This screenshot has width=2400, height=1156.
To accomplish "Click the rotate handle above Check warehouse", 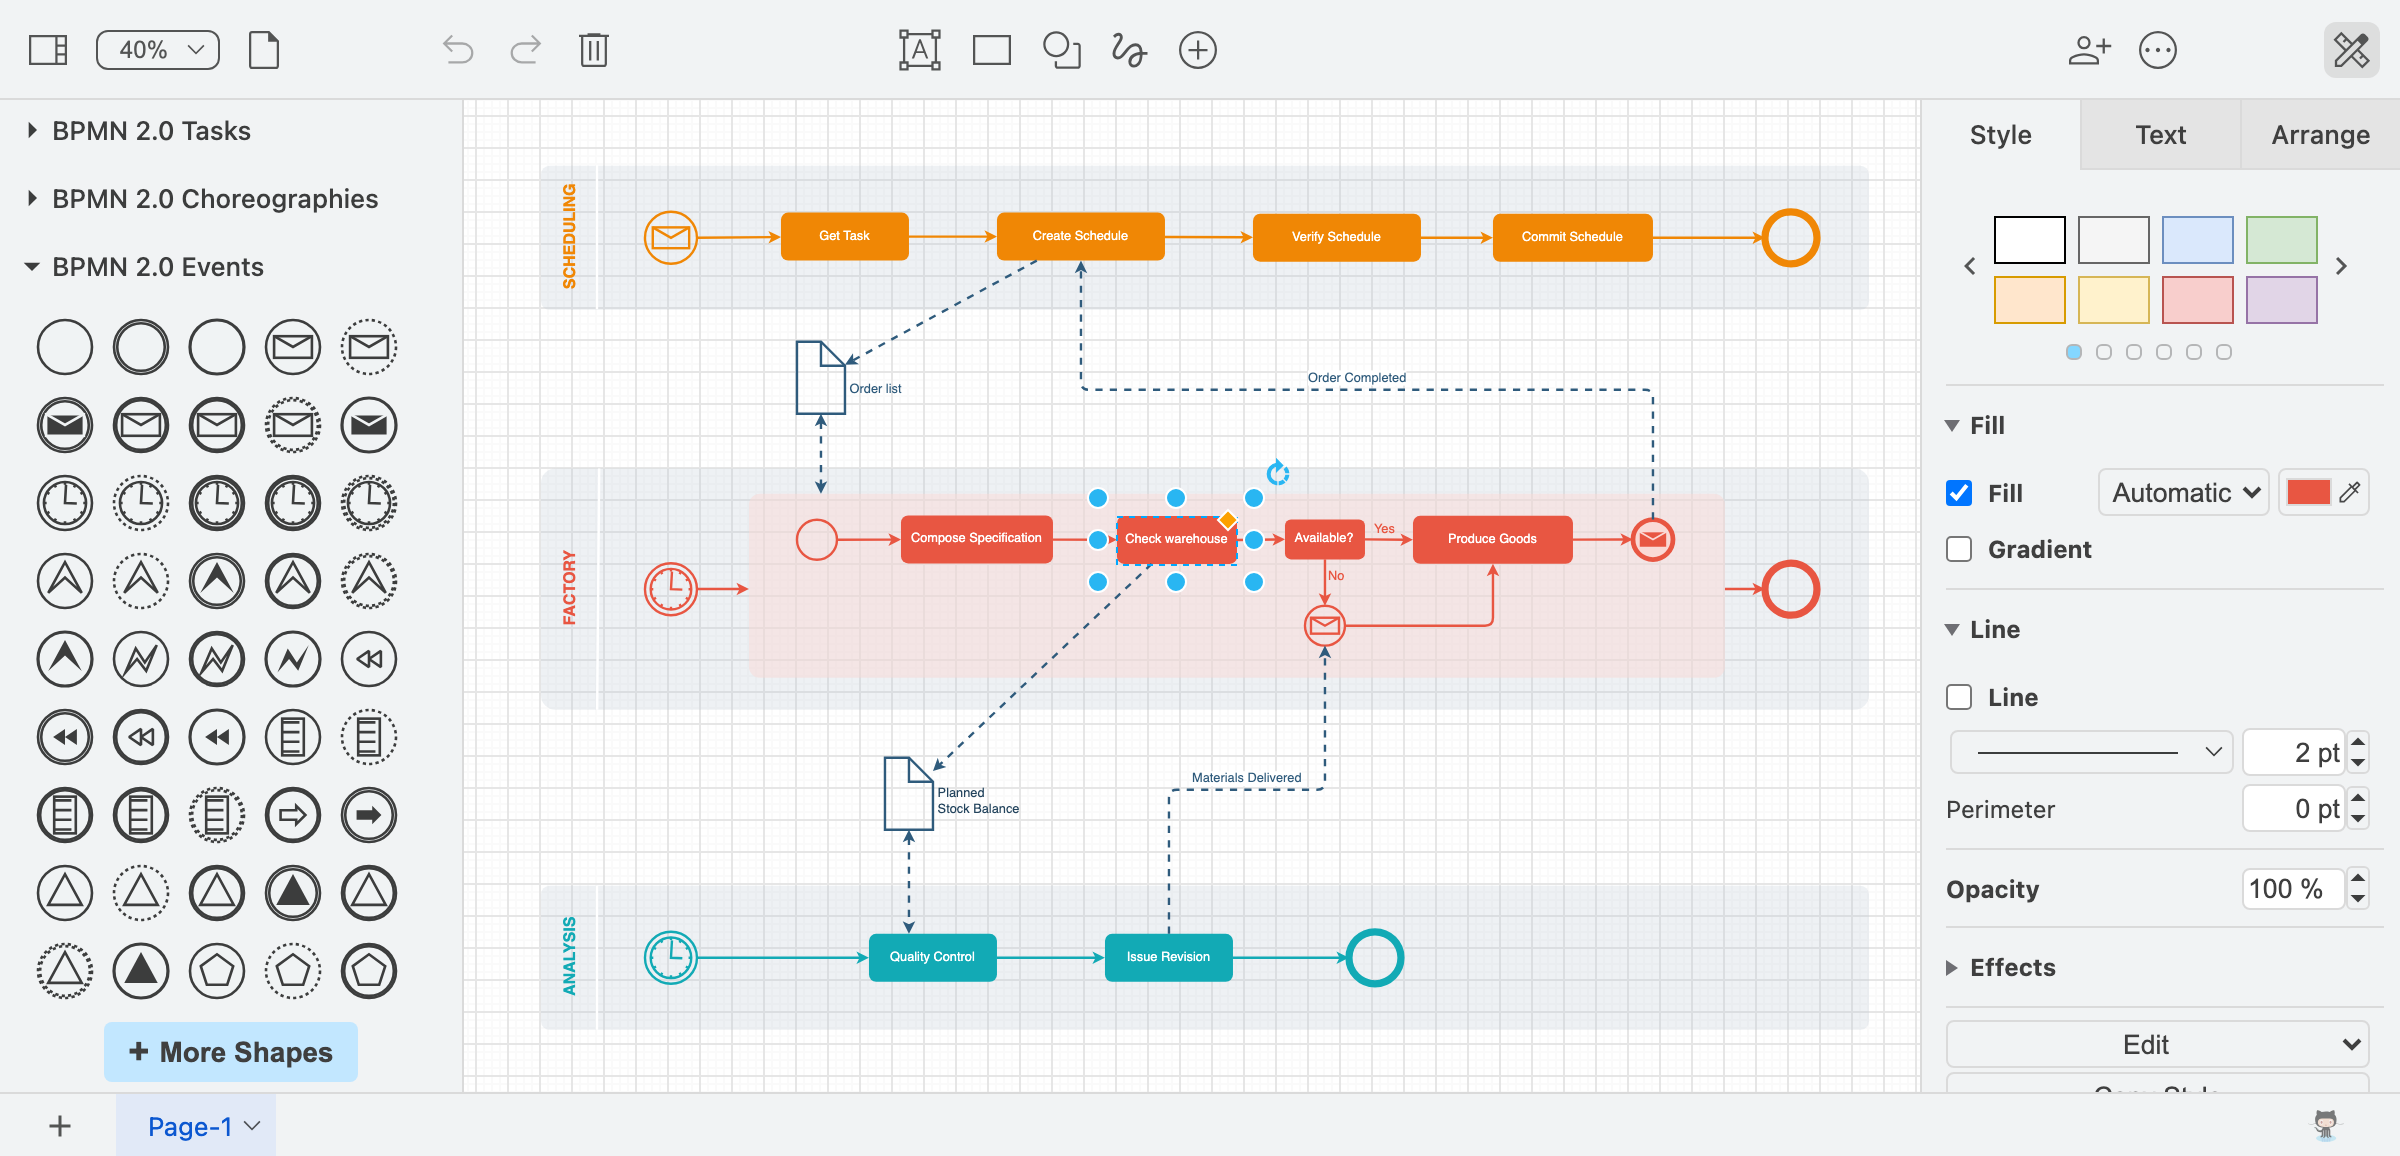I will [1278, 472].
